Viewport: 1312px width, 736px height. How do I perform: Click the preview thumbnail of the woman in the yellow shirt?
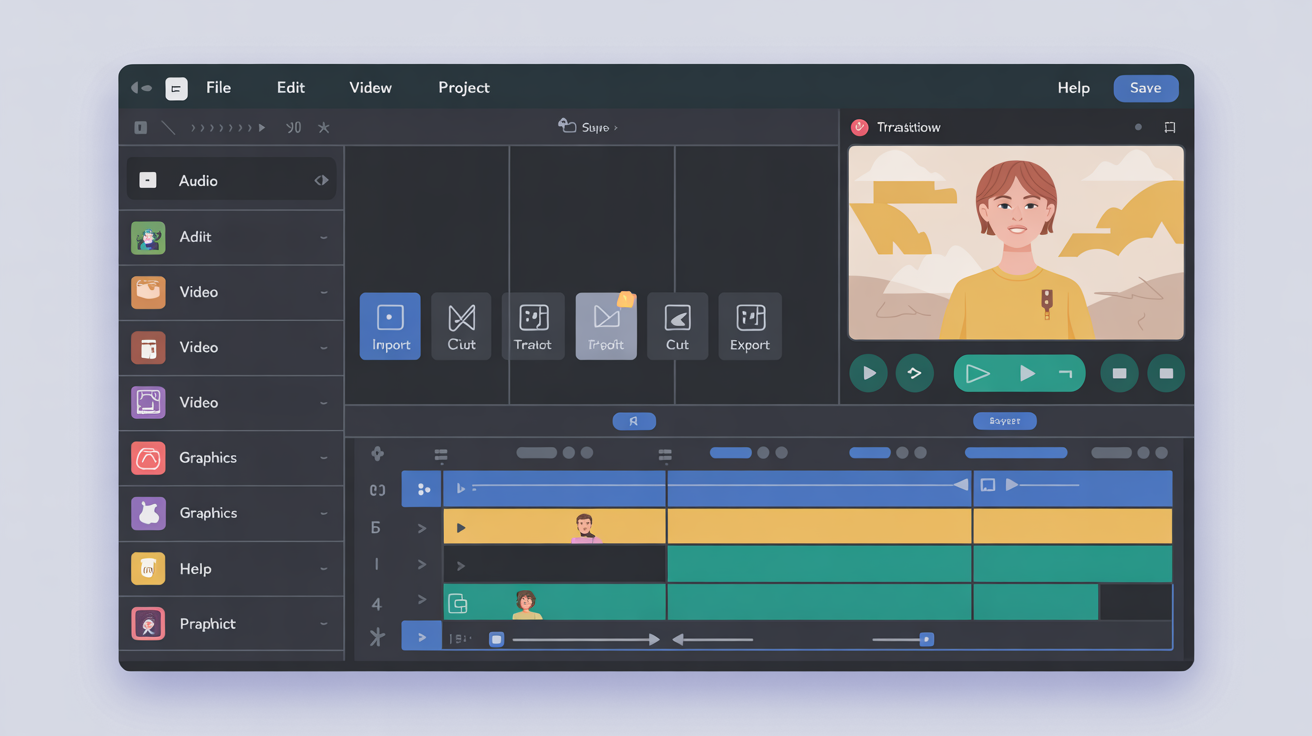pos(1016,243)
